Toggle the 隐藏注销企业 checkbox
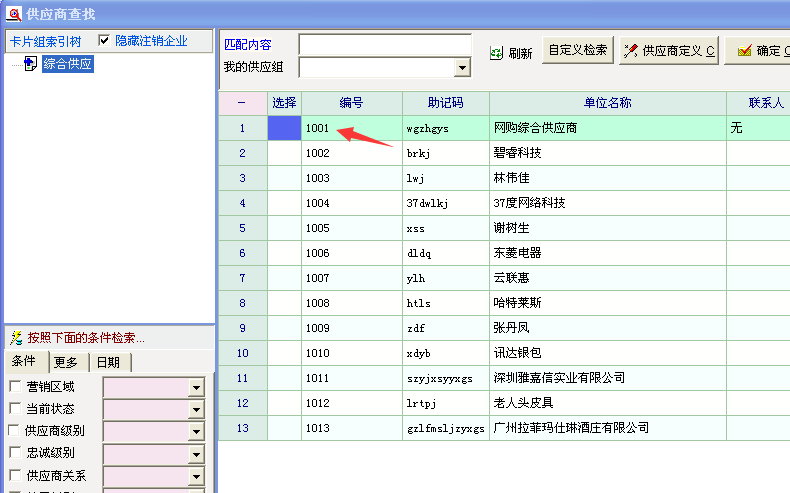This screenshot has width=790, height=493. [x=104, y=41]
